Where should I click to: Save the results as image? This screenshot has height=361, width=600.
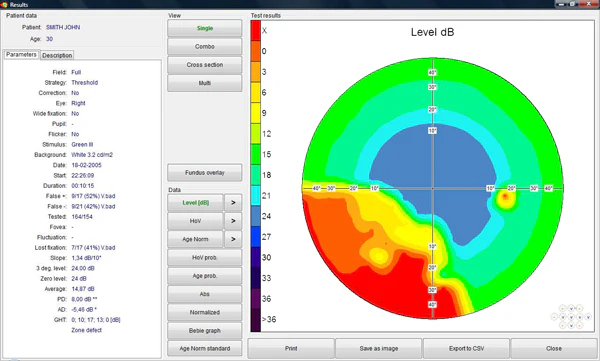pyautogui.click(x=379, y=348)
